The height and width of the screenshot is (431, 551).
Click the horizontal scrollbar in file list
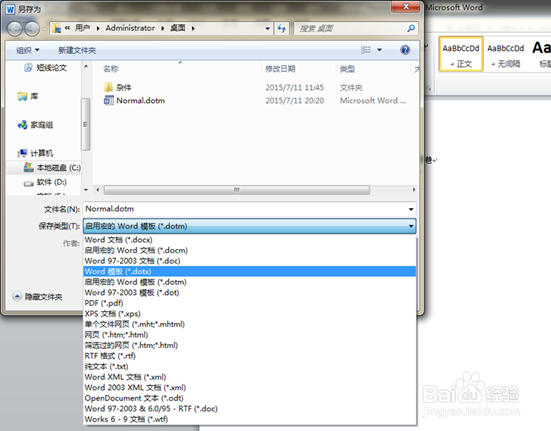tap(237, 190)
